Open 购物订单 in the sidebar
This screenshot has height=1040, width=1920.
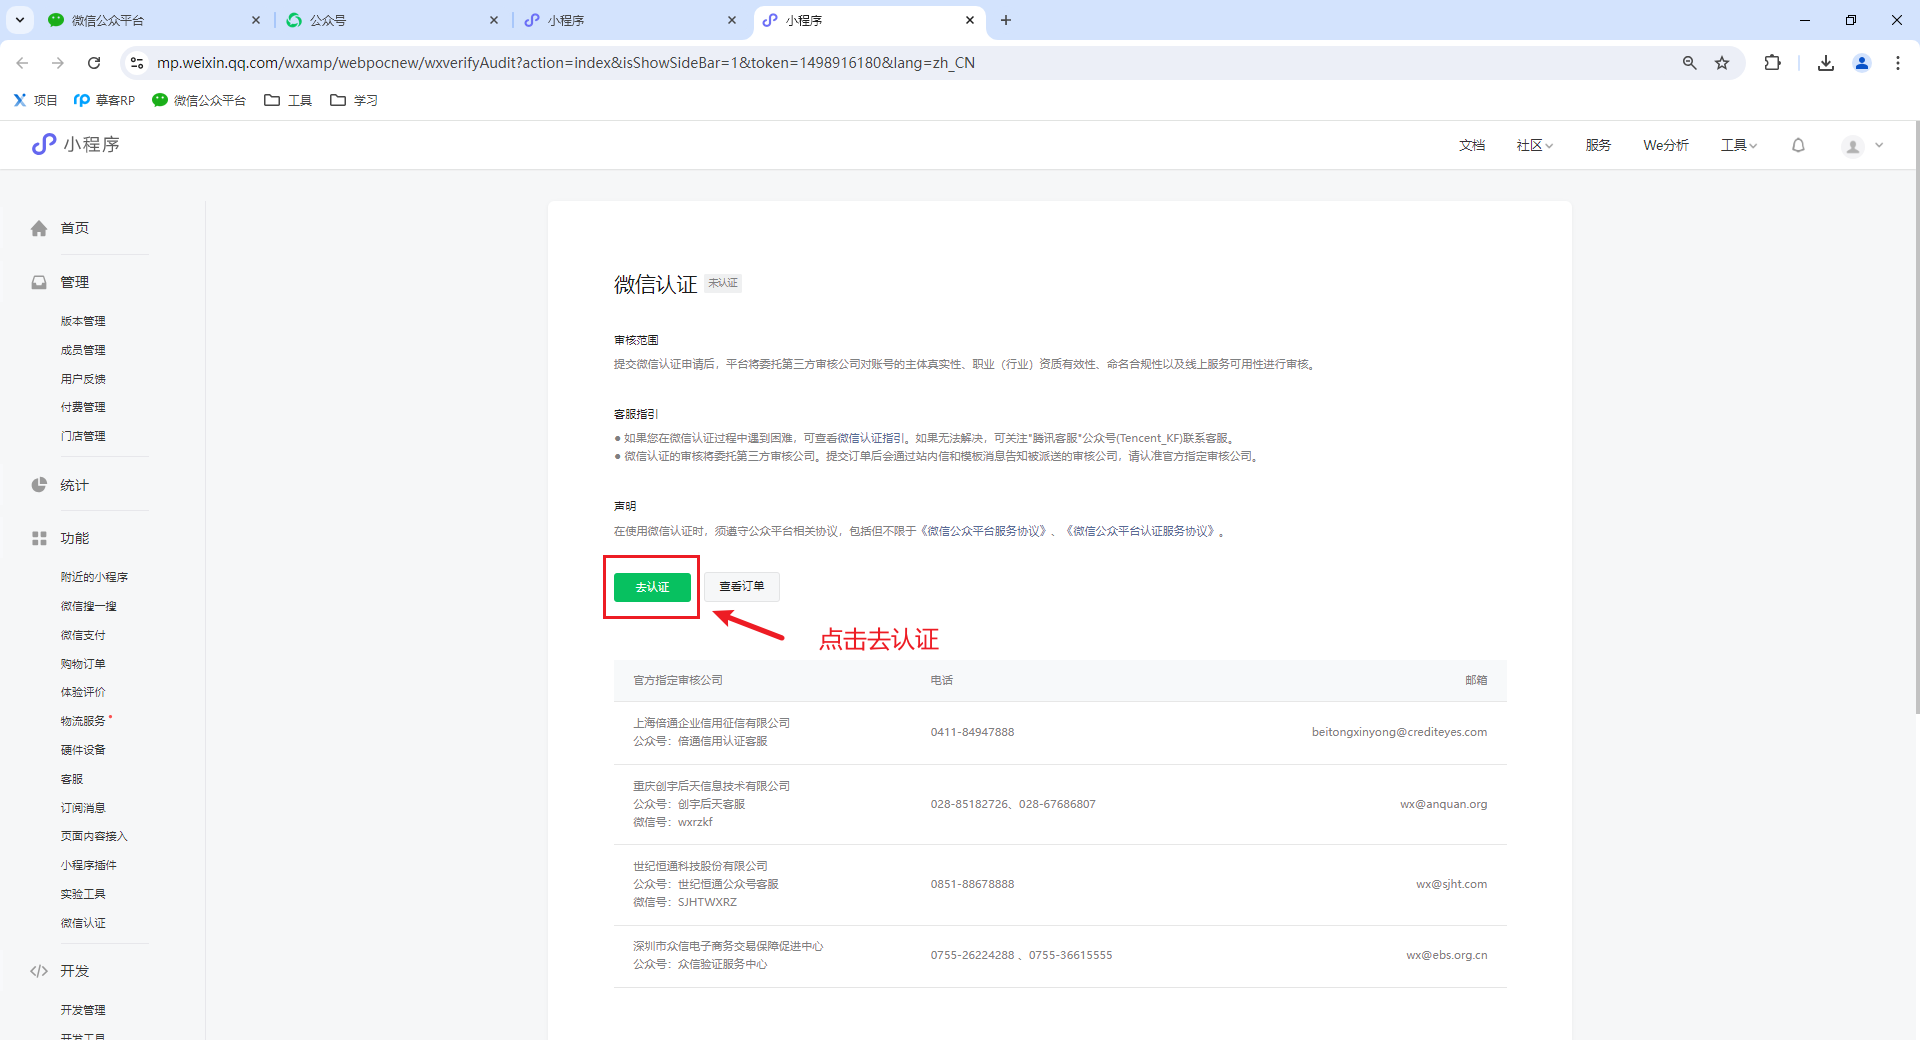point(83,664)
